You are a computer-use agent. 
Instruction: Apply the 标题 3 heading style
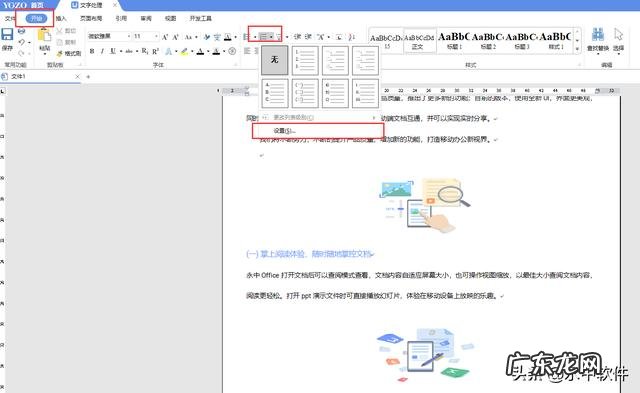[x=522, y=40]
